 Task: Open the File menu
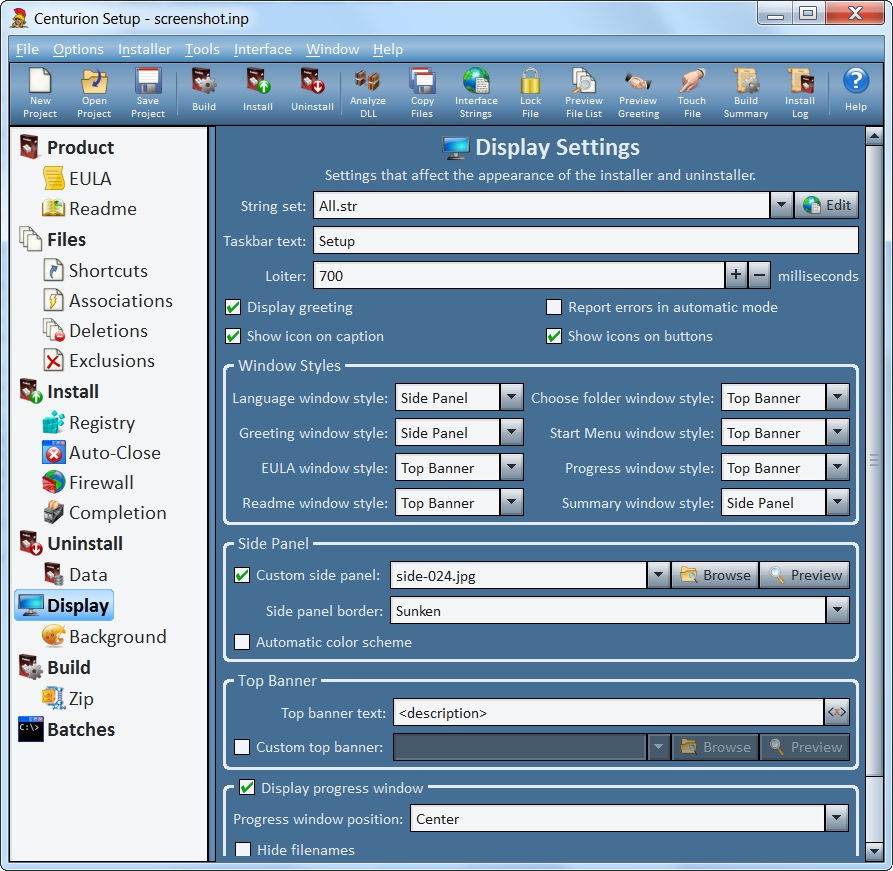(27, 50)
